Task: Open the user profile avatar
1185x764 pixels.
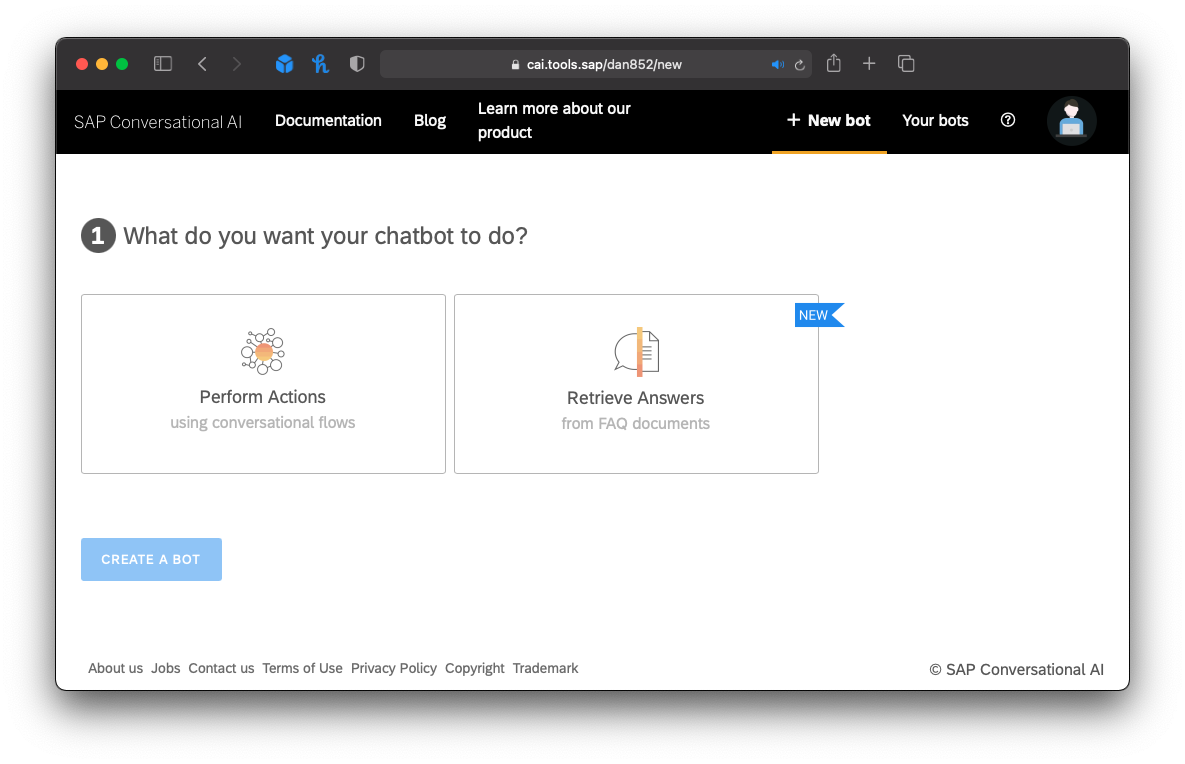Action: [1071, 121]
